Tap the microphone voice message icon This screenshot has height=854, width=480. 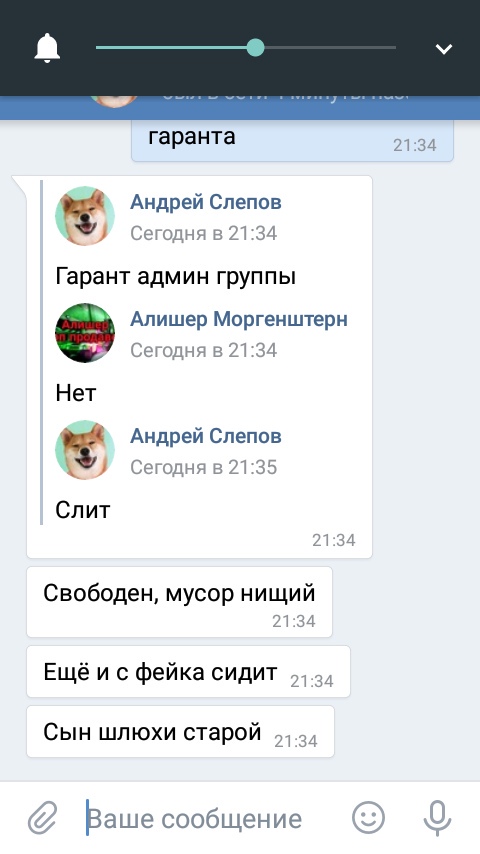tap(438, 818)
